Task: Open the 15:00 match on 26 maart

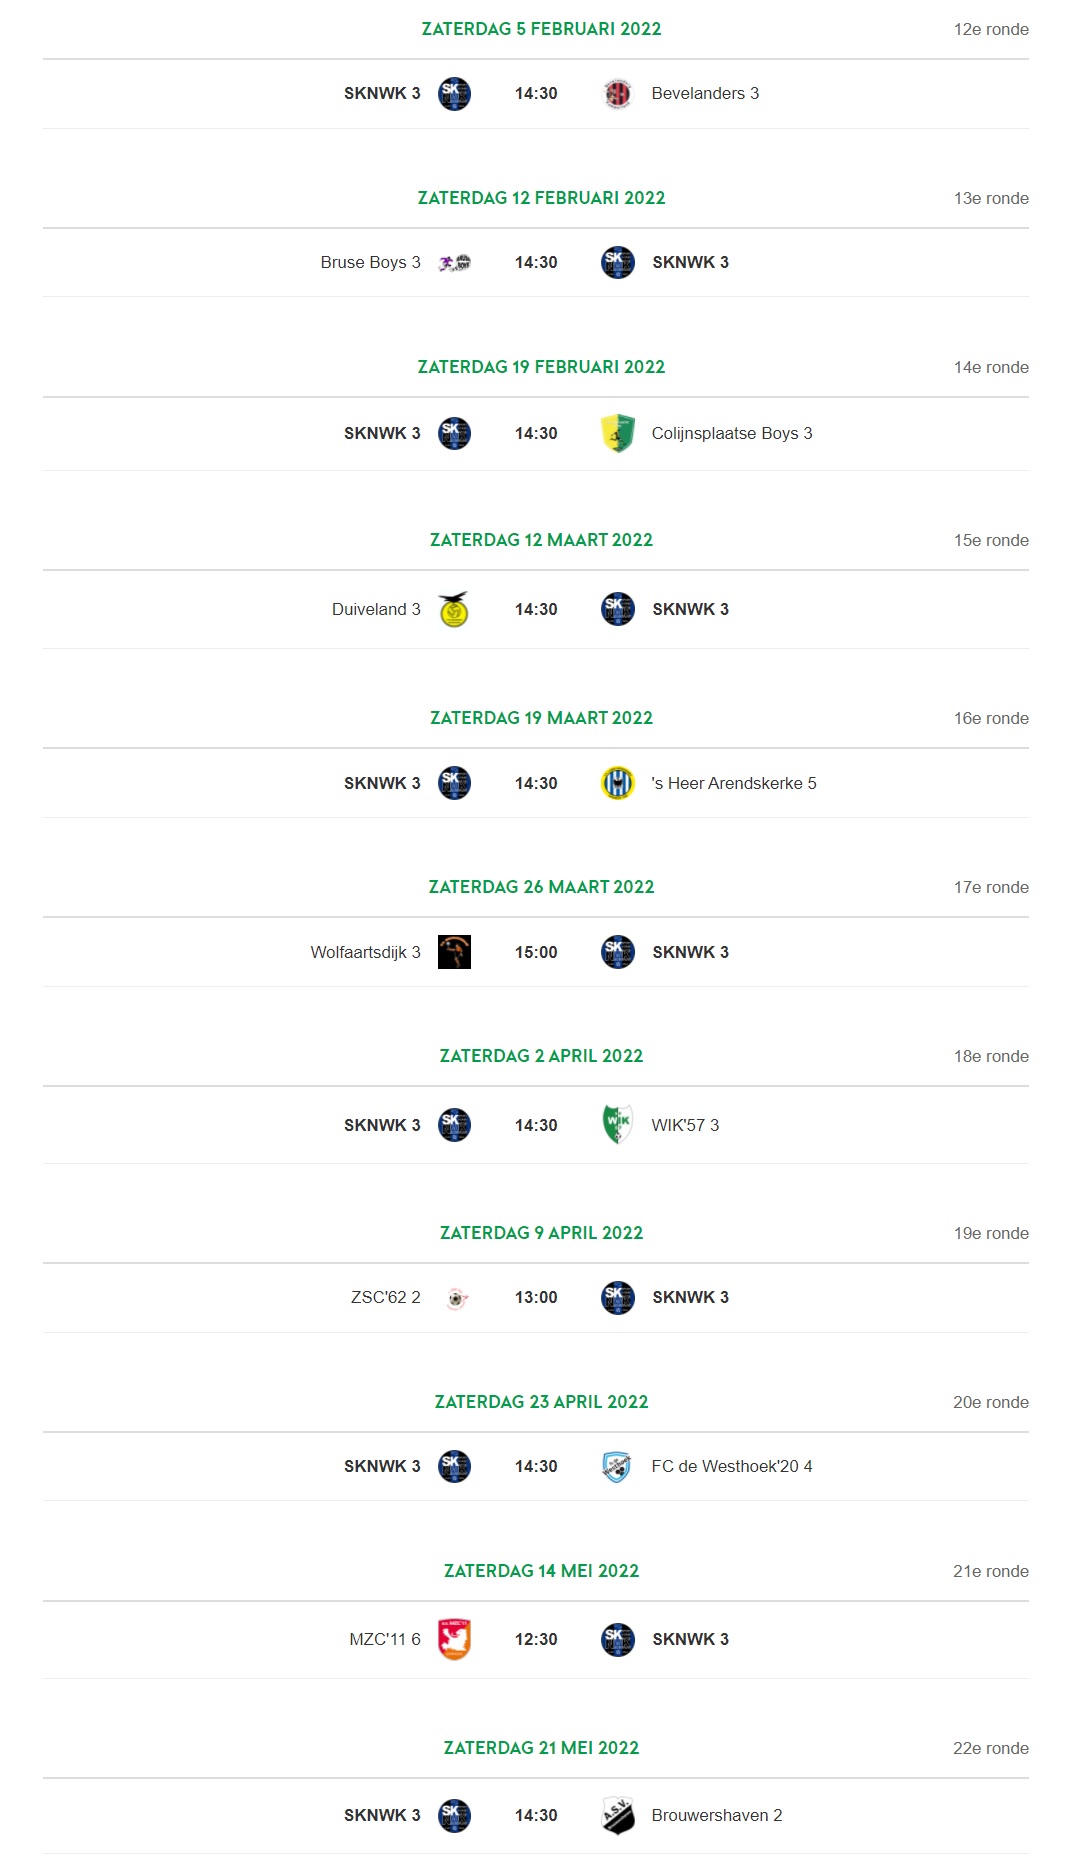Action: [536, 952]
